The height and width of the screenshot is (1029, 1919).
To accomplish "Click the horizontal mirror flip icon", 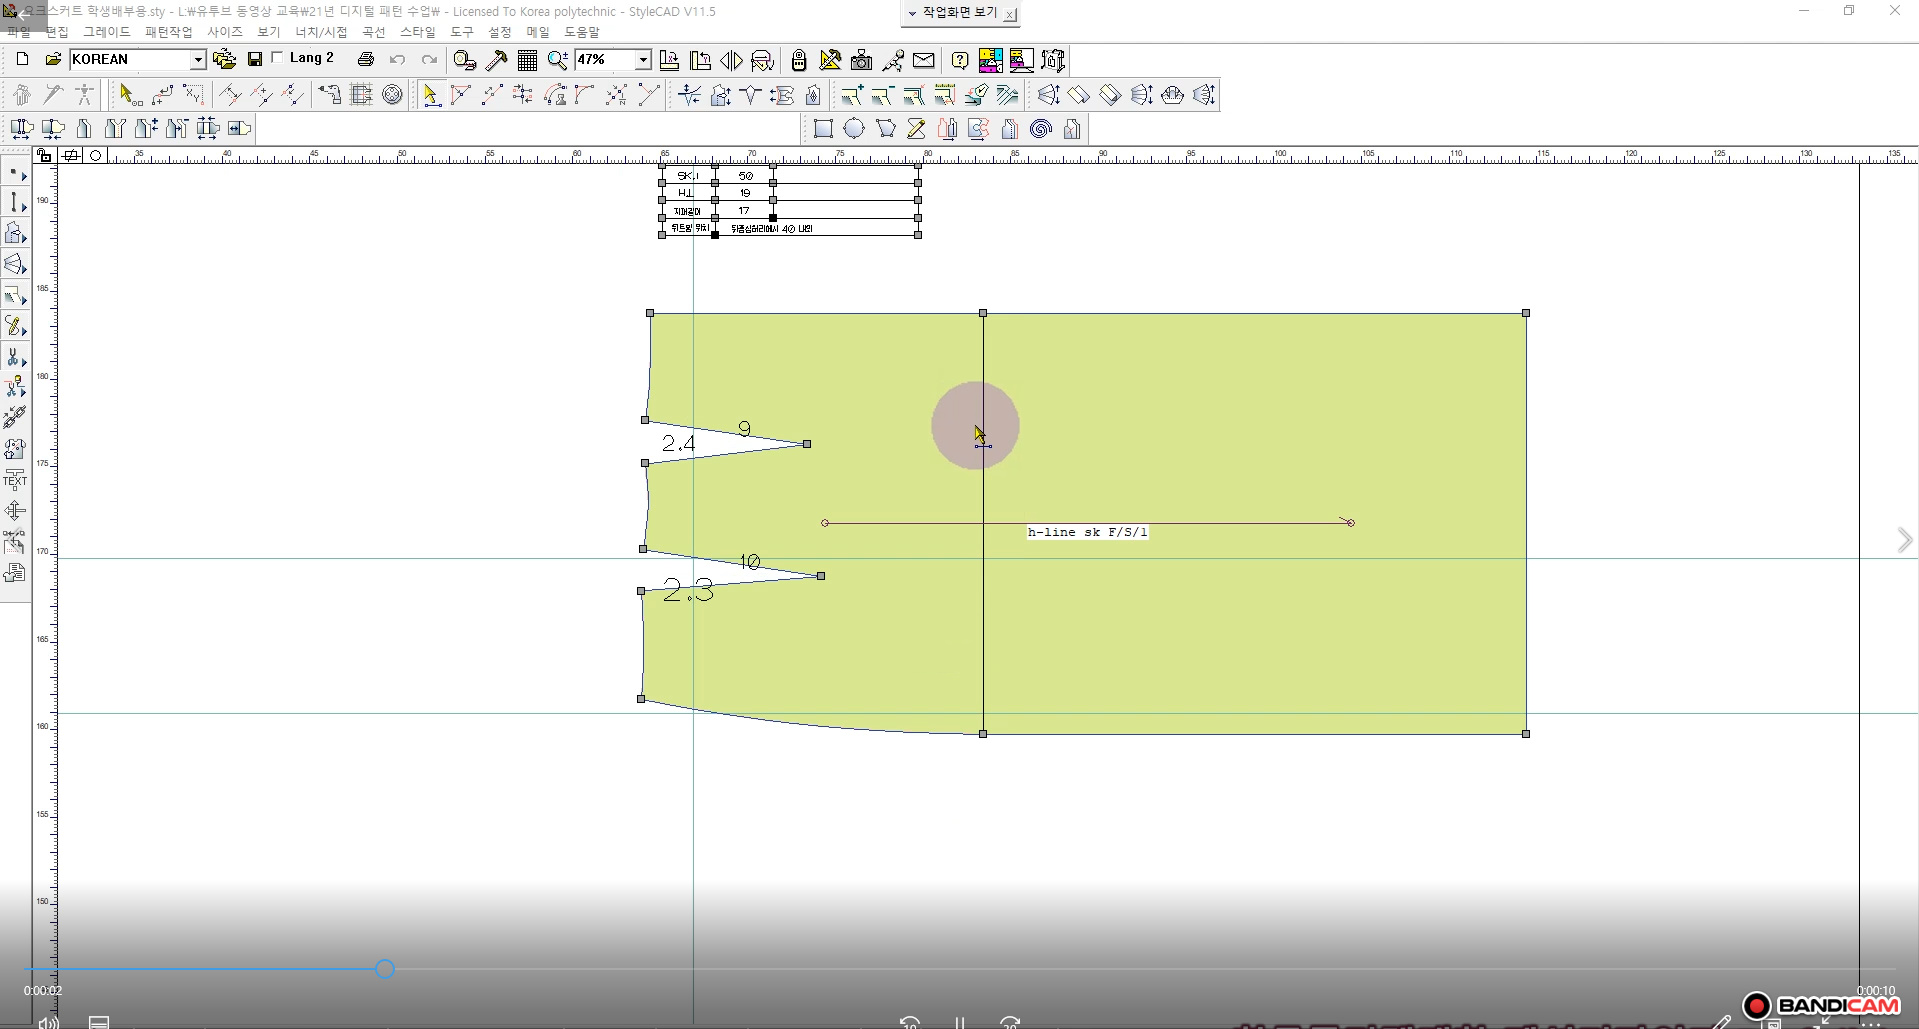I will point(731,61).
